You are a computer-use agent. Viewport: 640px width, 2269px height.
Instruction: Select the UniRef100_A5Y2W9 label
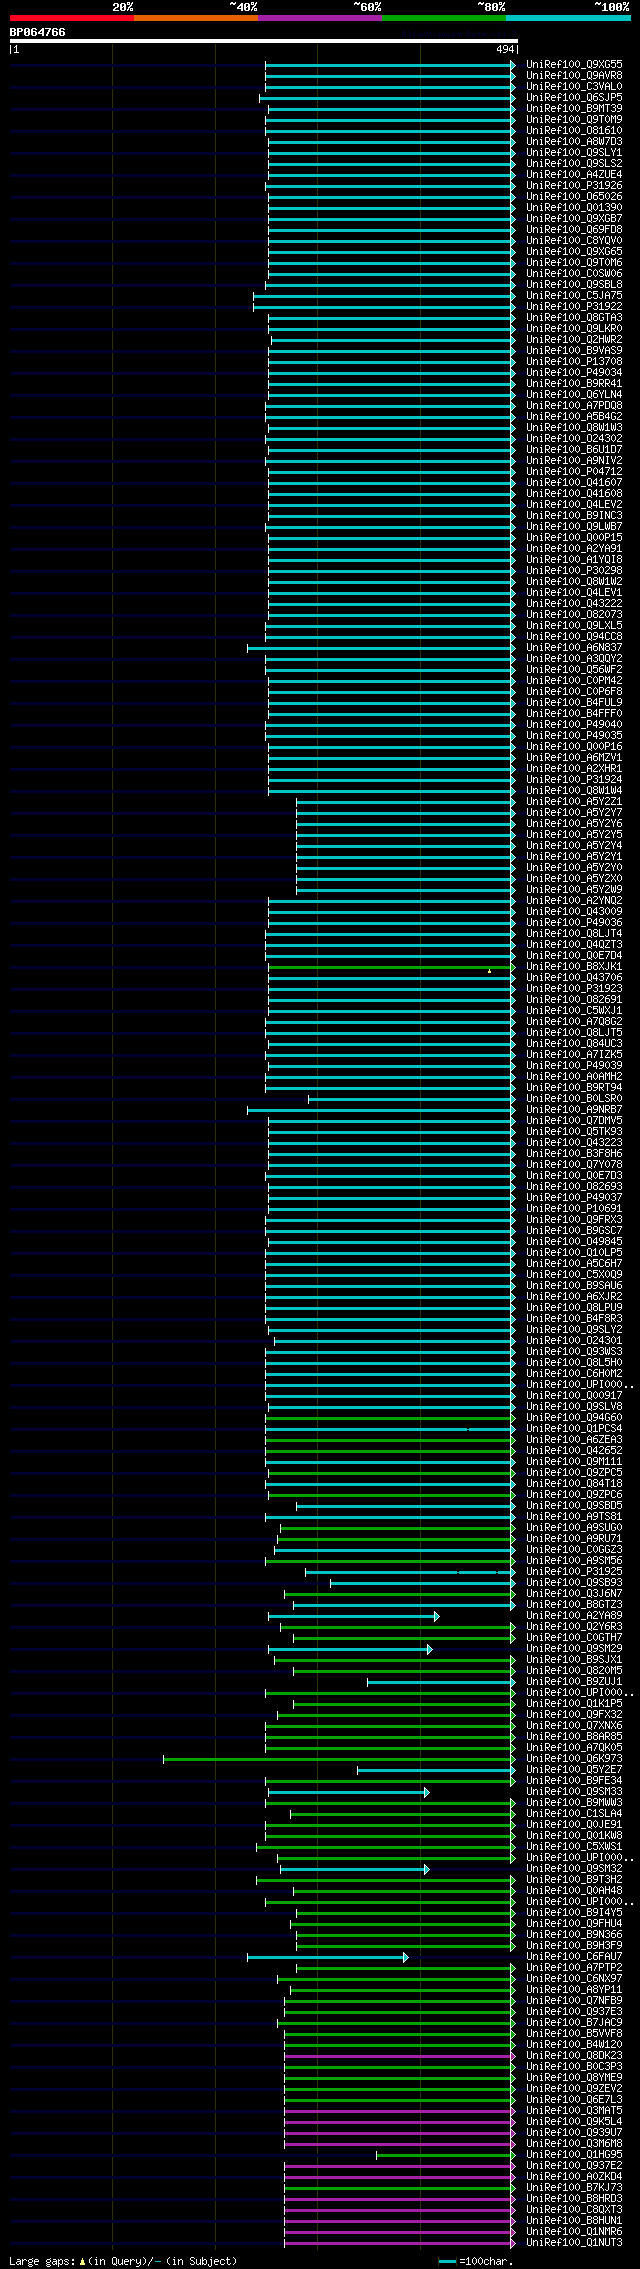click(x=574, y=889)
